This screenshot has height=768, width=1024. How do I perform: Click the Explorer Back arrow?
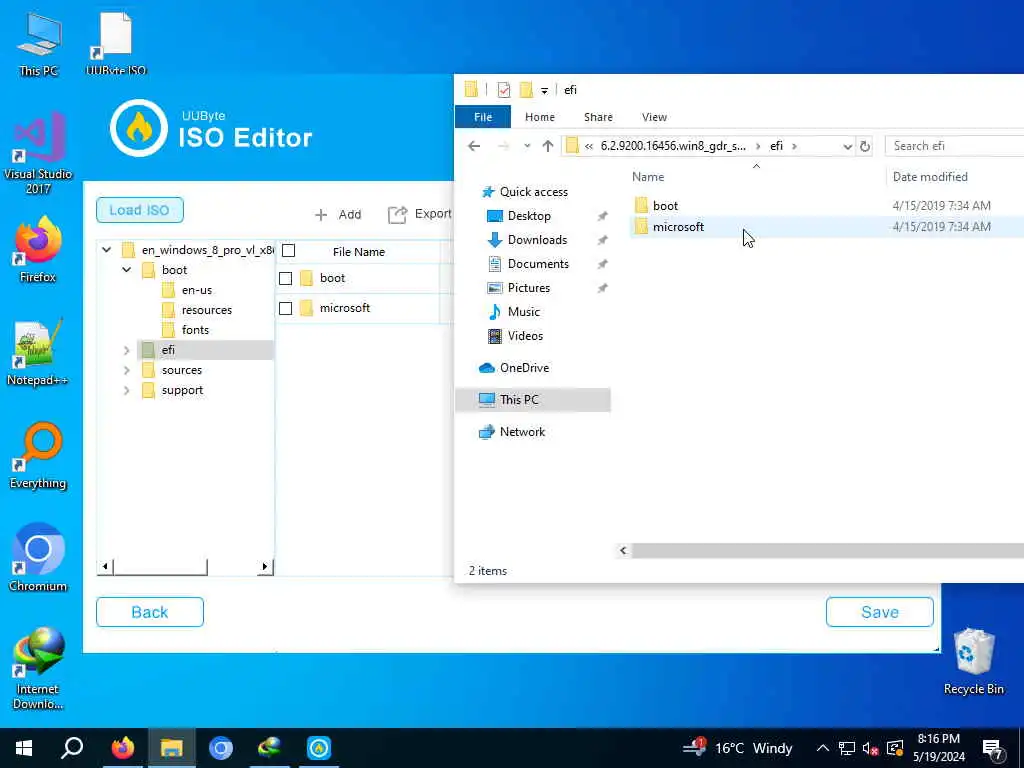pos(474,146)
